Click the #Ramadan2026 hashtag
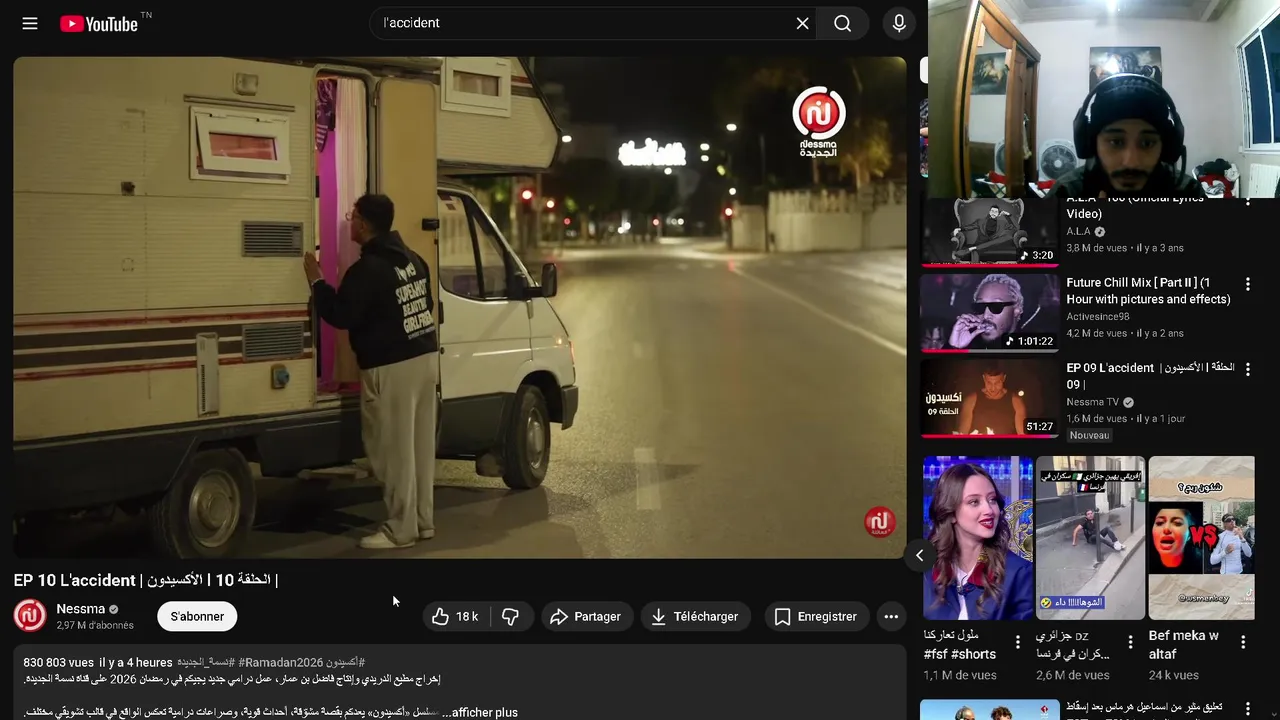Viewport: 1280px width, 720px height. point(280,662)
